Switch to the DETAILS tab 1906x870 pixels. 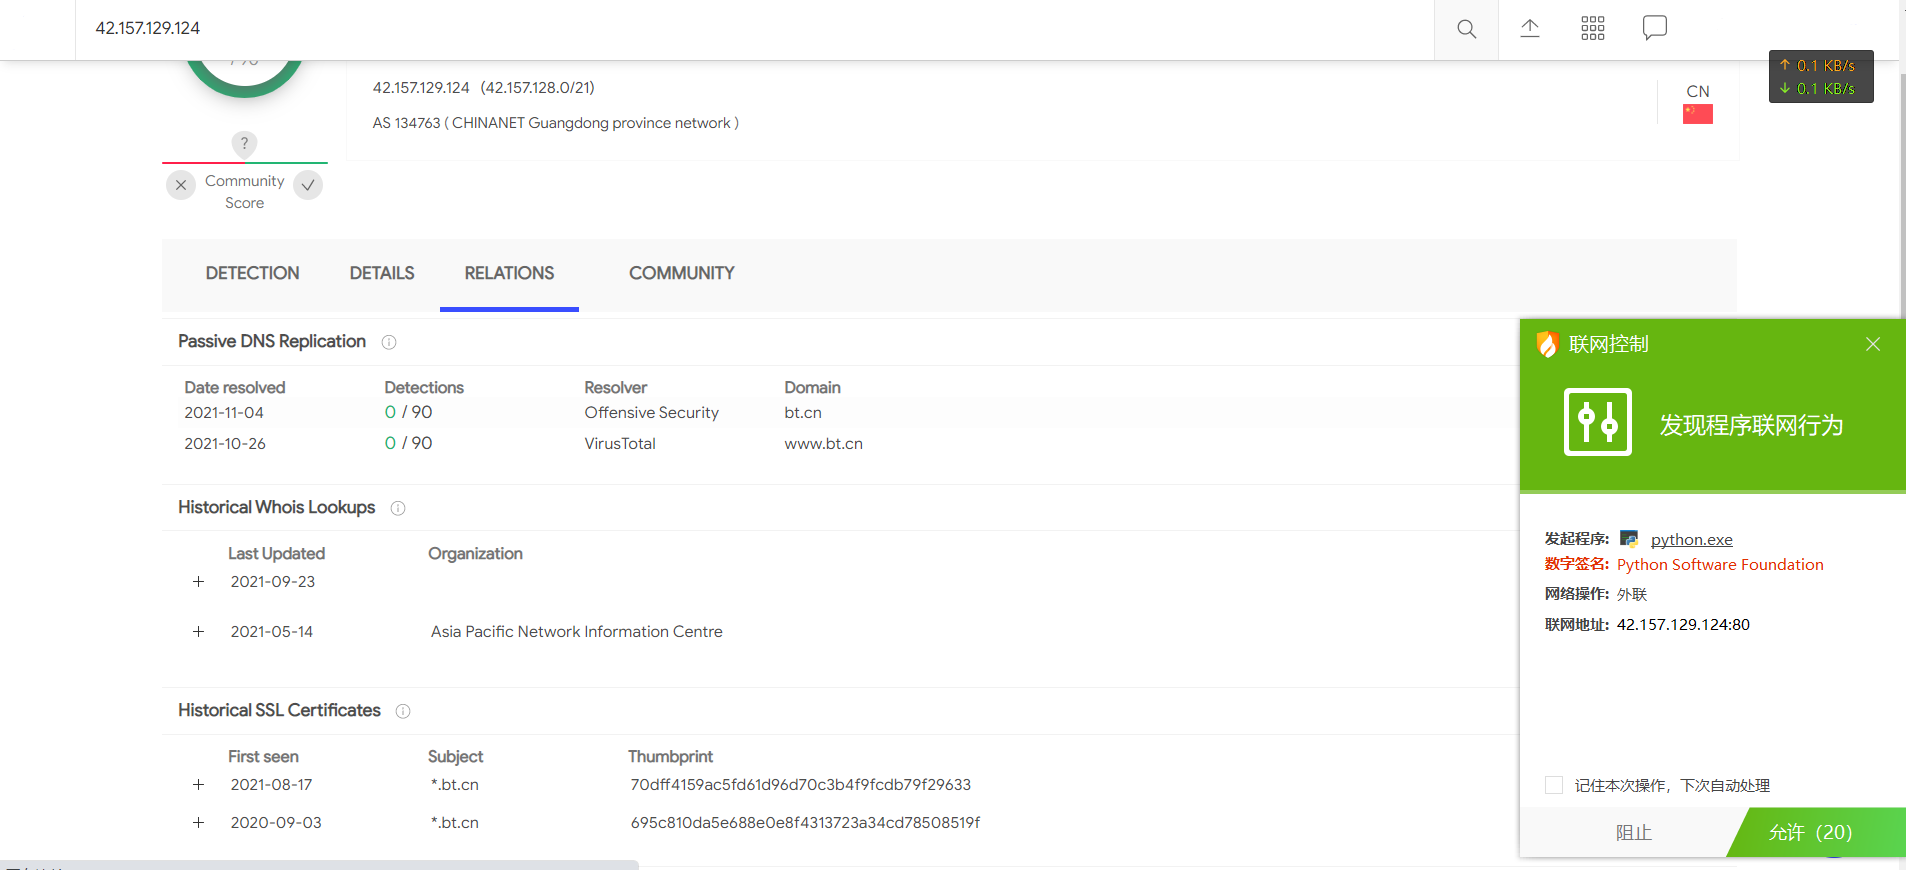[382, 273]
